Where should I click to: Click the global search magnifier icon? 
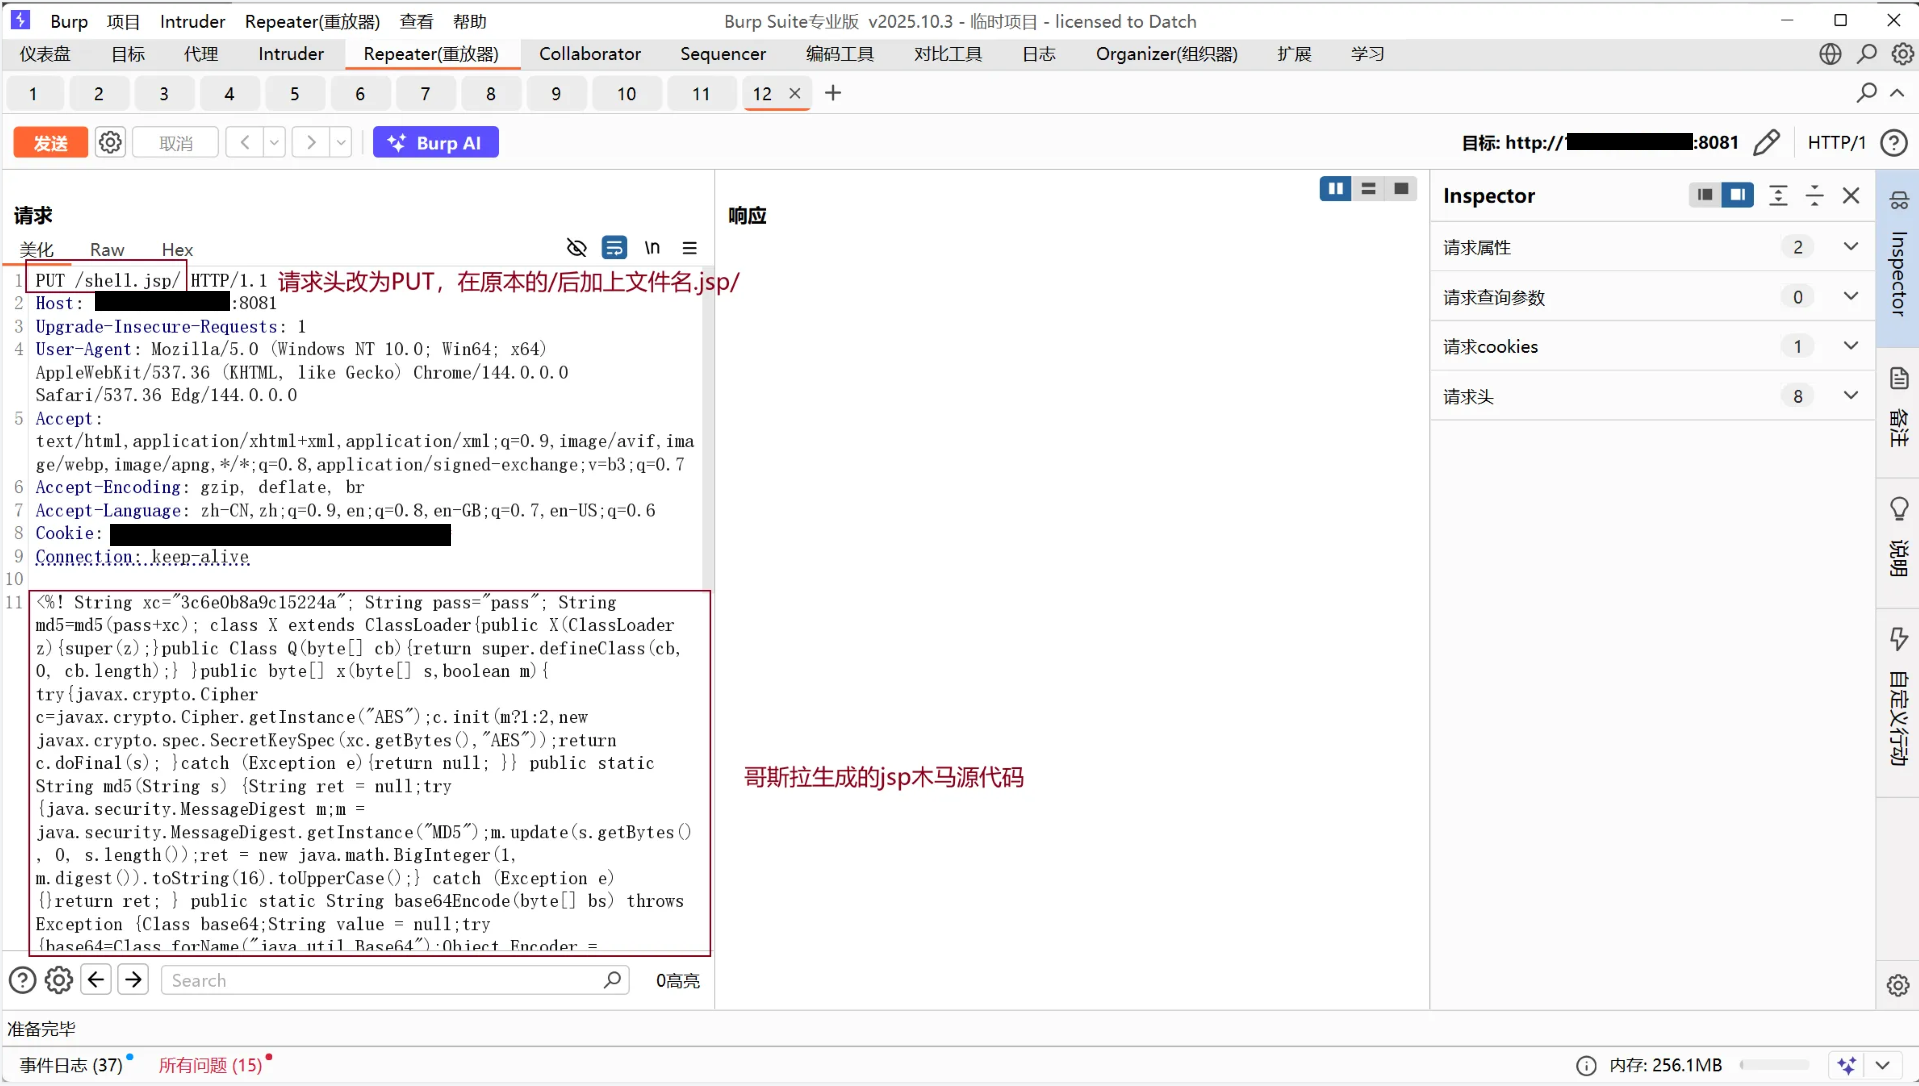[x=1867, y=54]
